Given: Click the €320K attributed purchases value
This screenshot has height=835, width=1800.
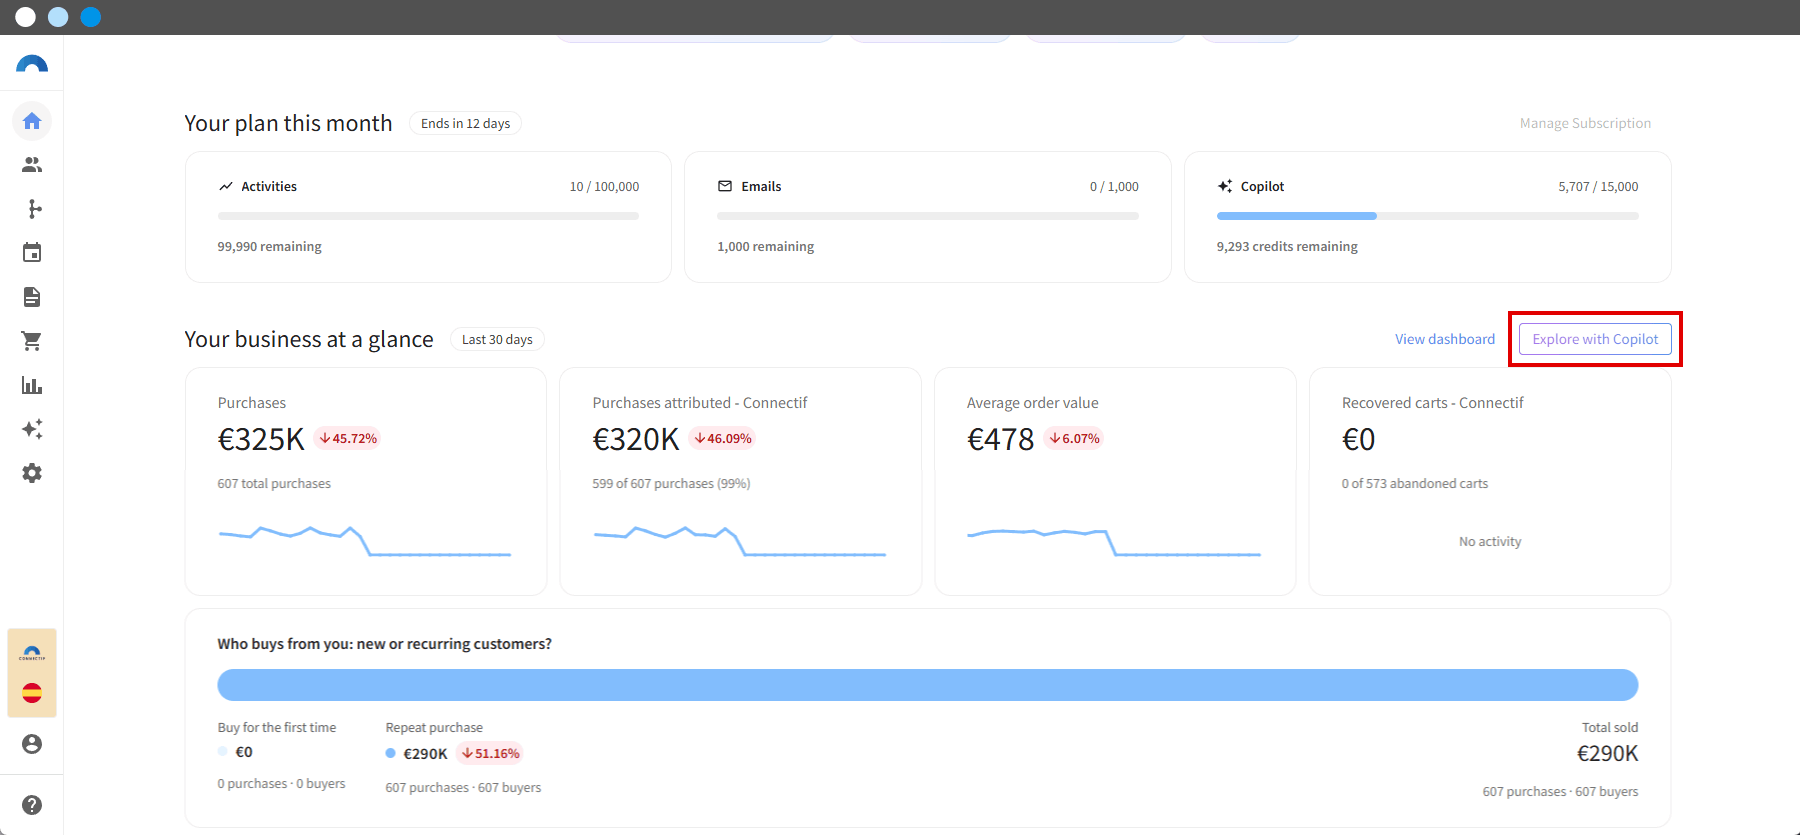Looking at the screenshot, I should (636, 439).
